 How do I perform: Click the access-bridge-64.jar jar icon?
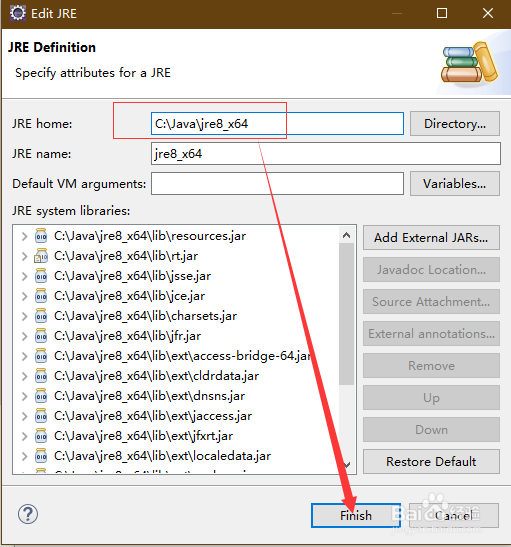[x=41, y=356]
